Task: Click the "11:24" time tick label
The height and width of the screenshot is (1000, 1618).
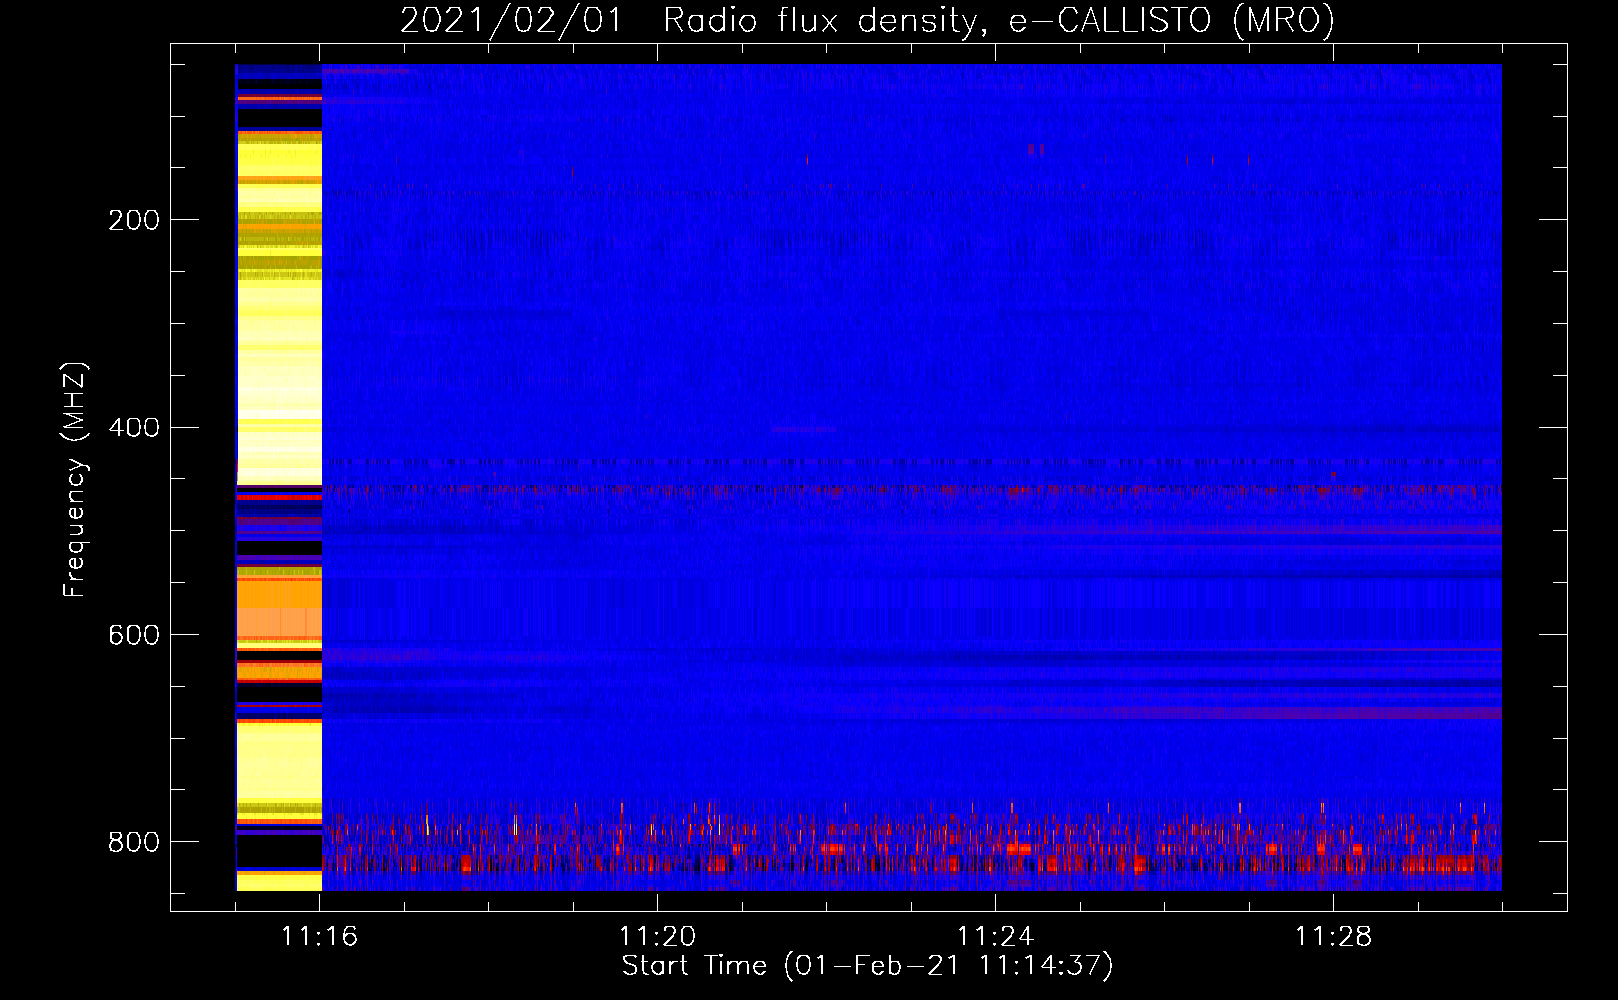Action: point(995,937)
